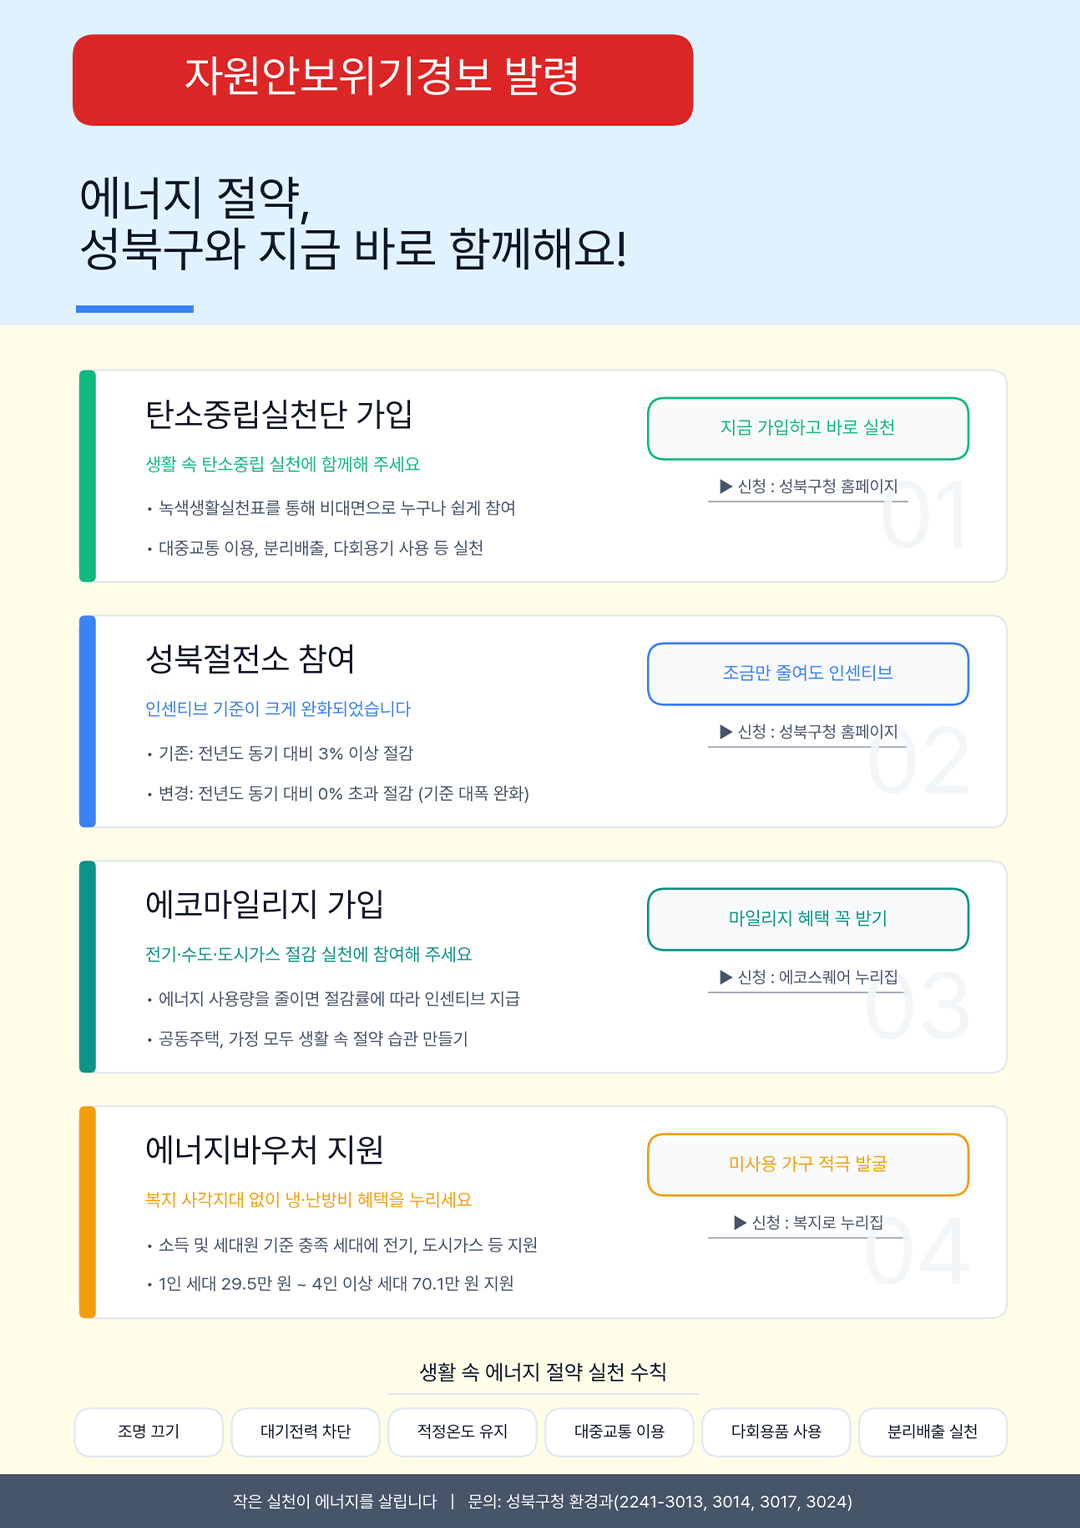Click the 성북구청 환경과 contact text in footer
Viewport: 1080px width, 1528px height.
click(660, 1501)
